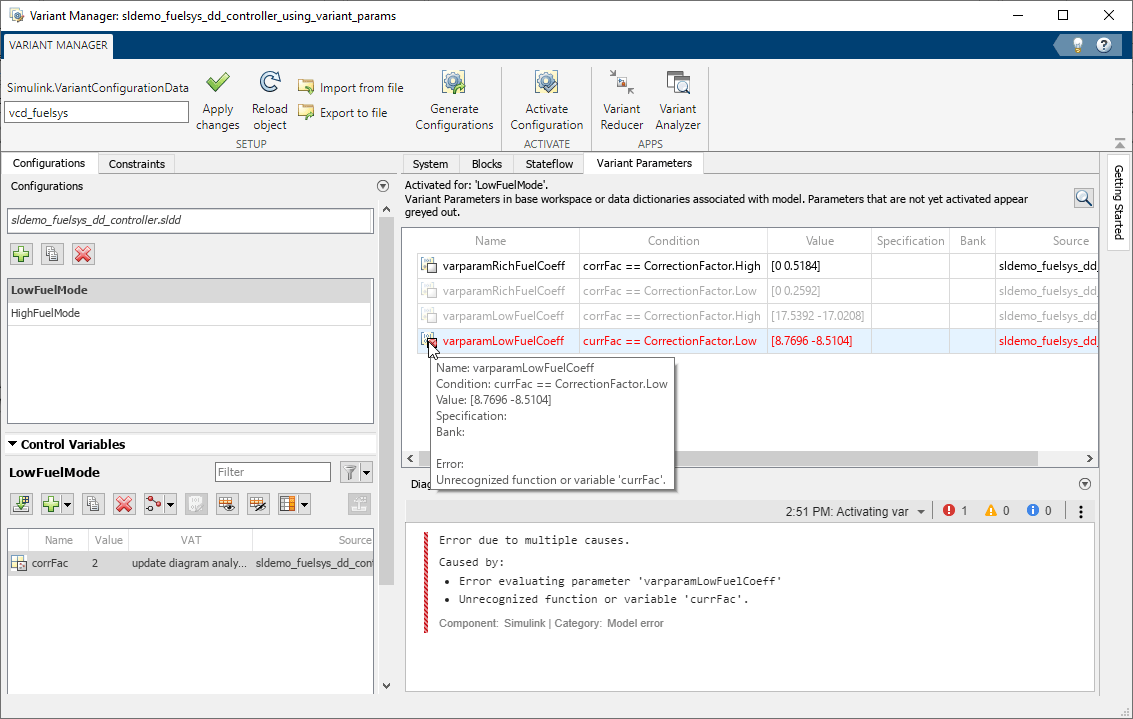Click icon of varparamLowFuelCoeff CorrectionFactor.High row

pos(428,316)
